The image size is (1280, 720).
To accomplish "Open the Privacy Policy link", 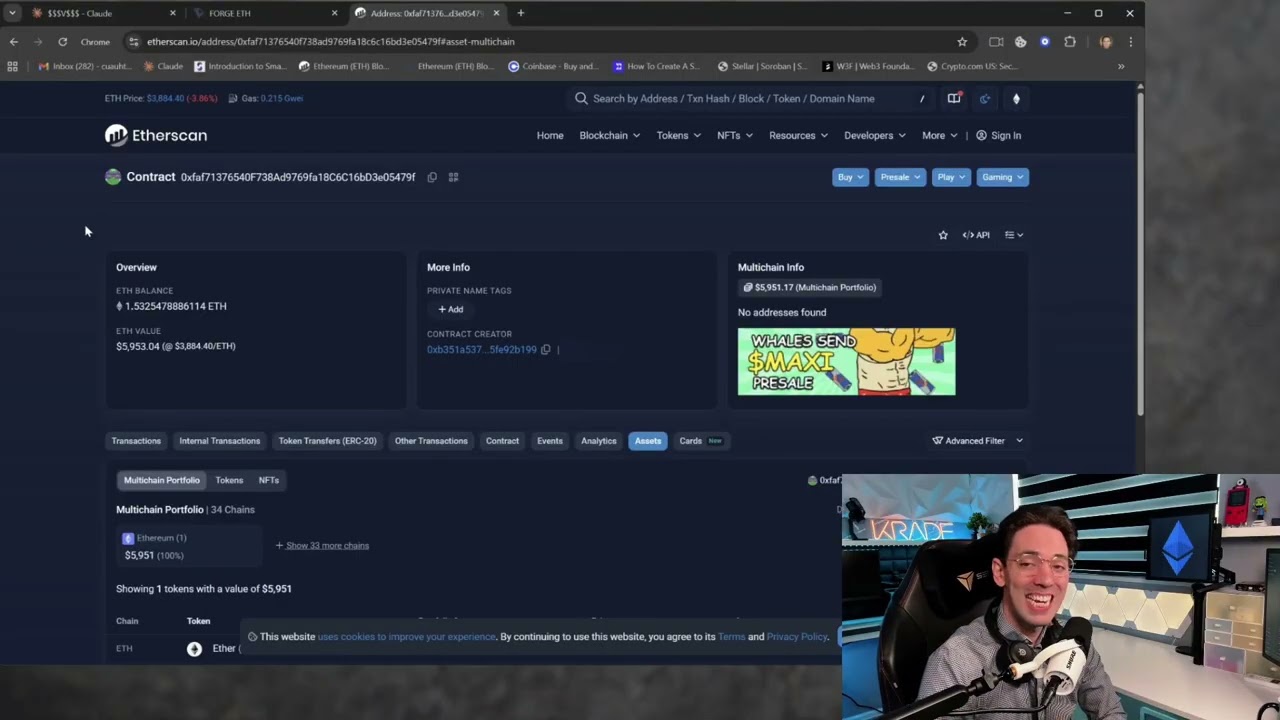I will click(797, 637).
